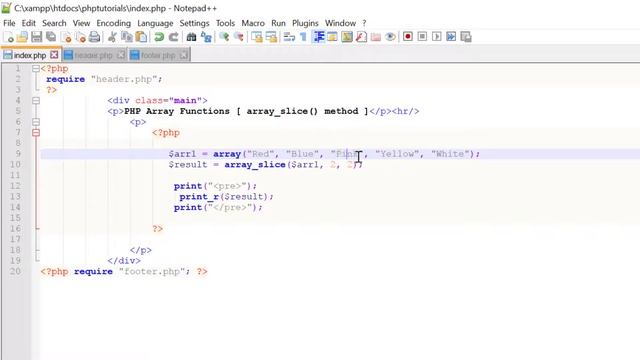
Task: Click "footer.php" string on line 20
Action: [152, 271]
